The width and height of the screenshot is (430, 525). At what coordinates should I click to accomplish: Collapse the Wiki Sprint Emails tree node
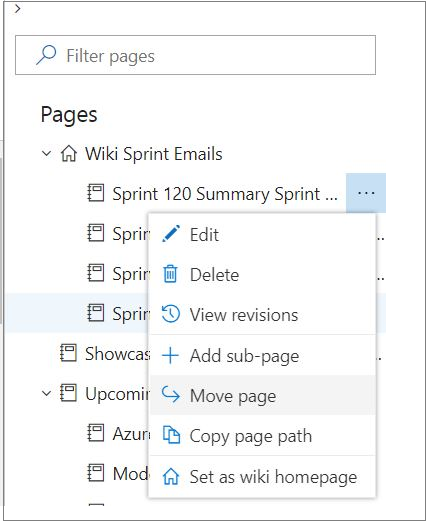pyautogui.click(x=47, y=154)
